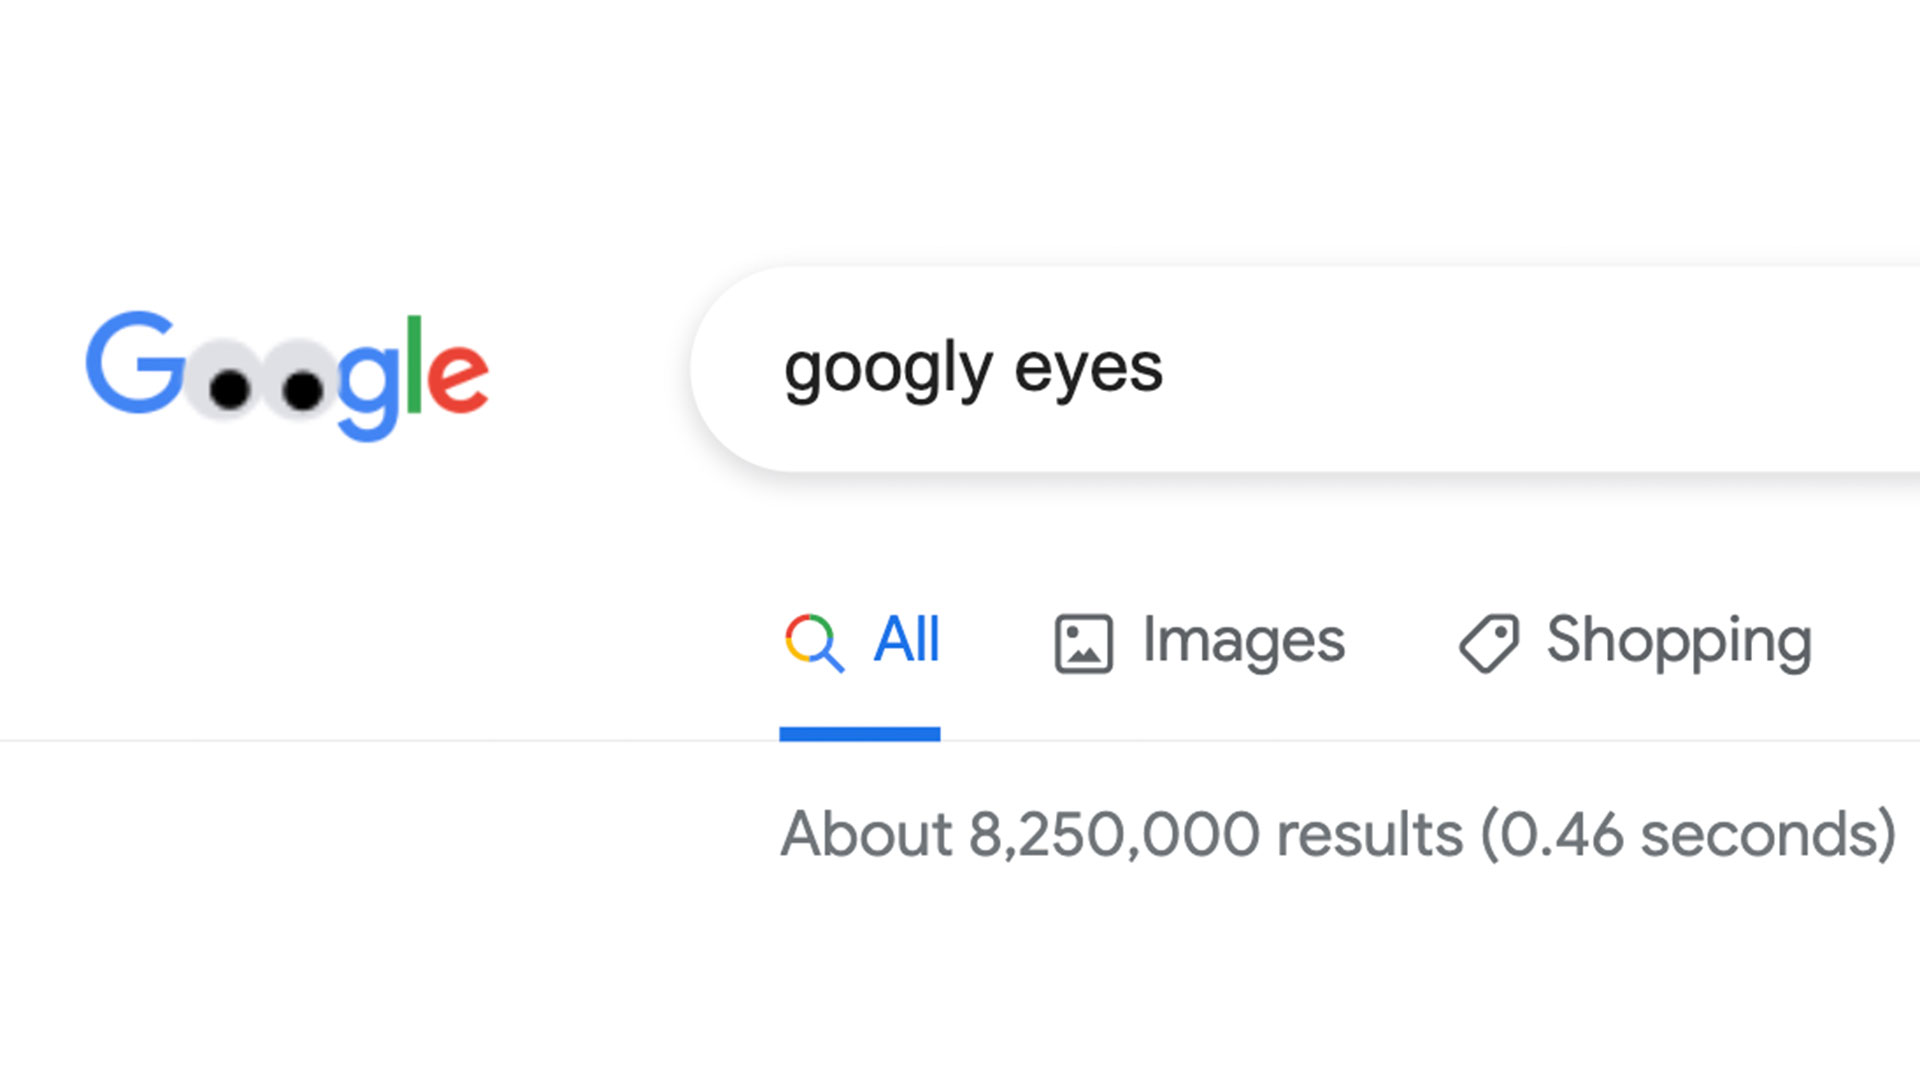Place cursor on the word googly in search

[x=888, y=370]
